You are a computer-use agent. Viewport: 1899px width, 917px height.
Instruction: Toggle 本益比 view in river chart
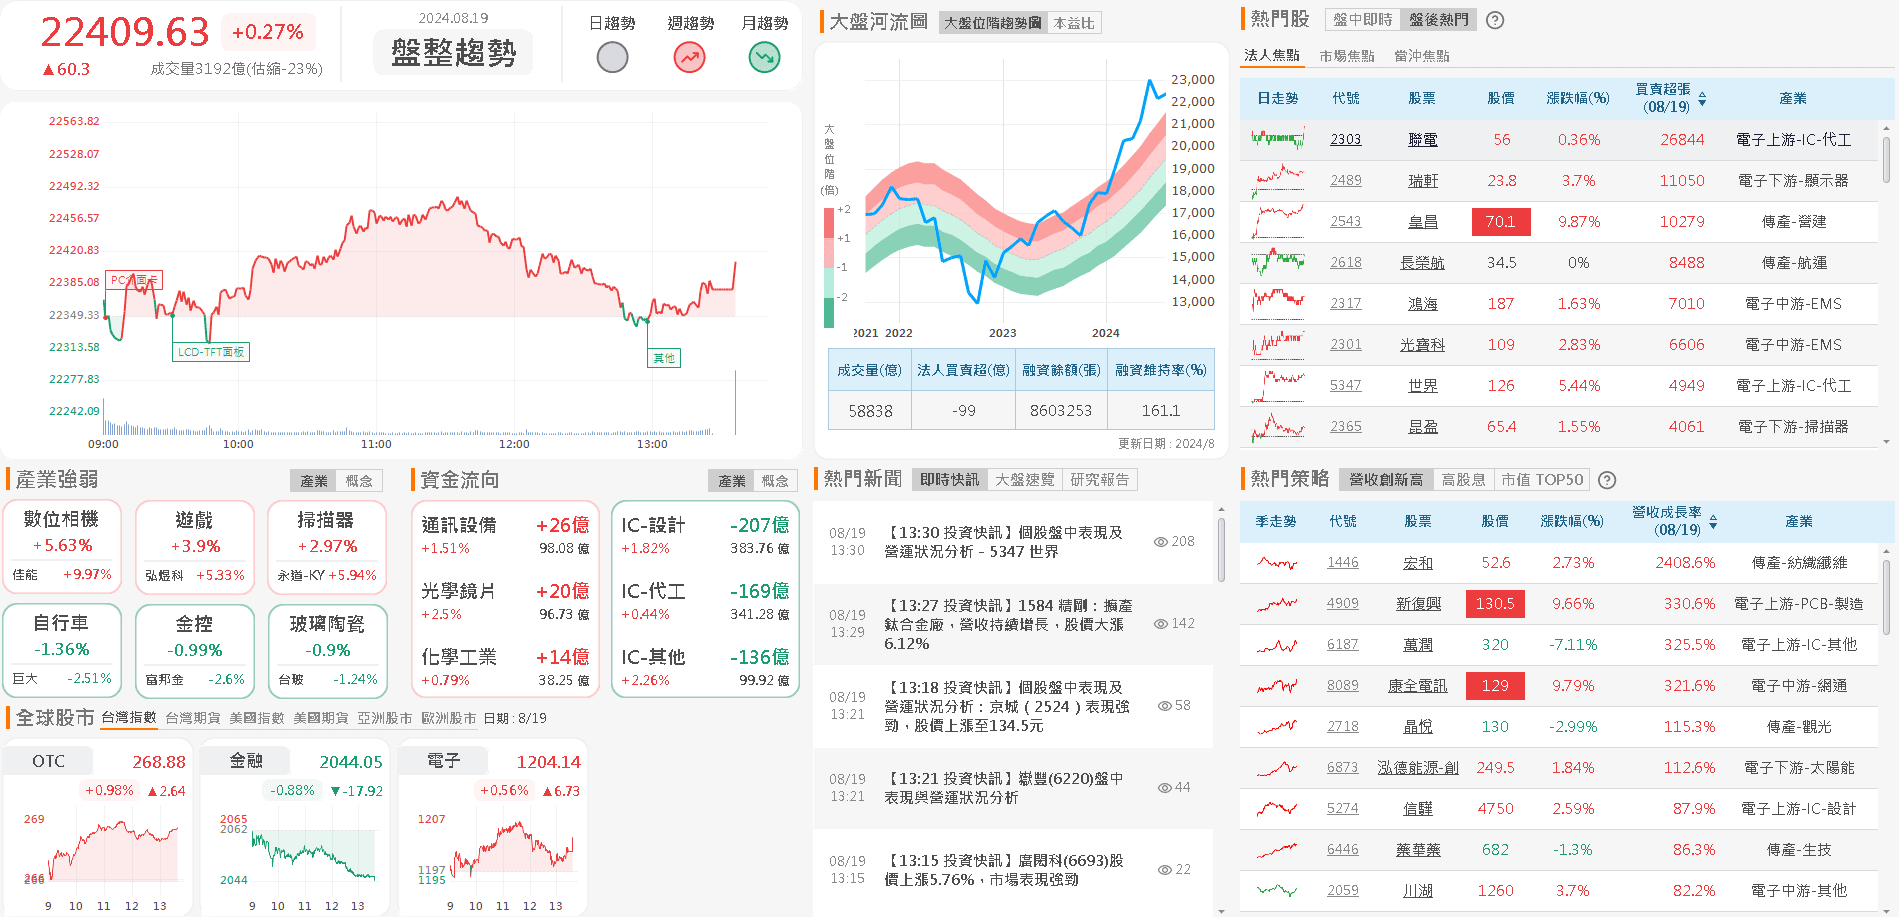coord(1074,22)
